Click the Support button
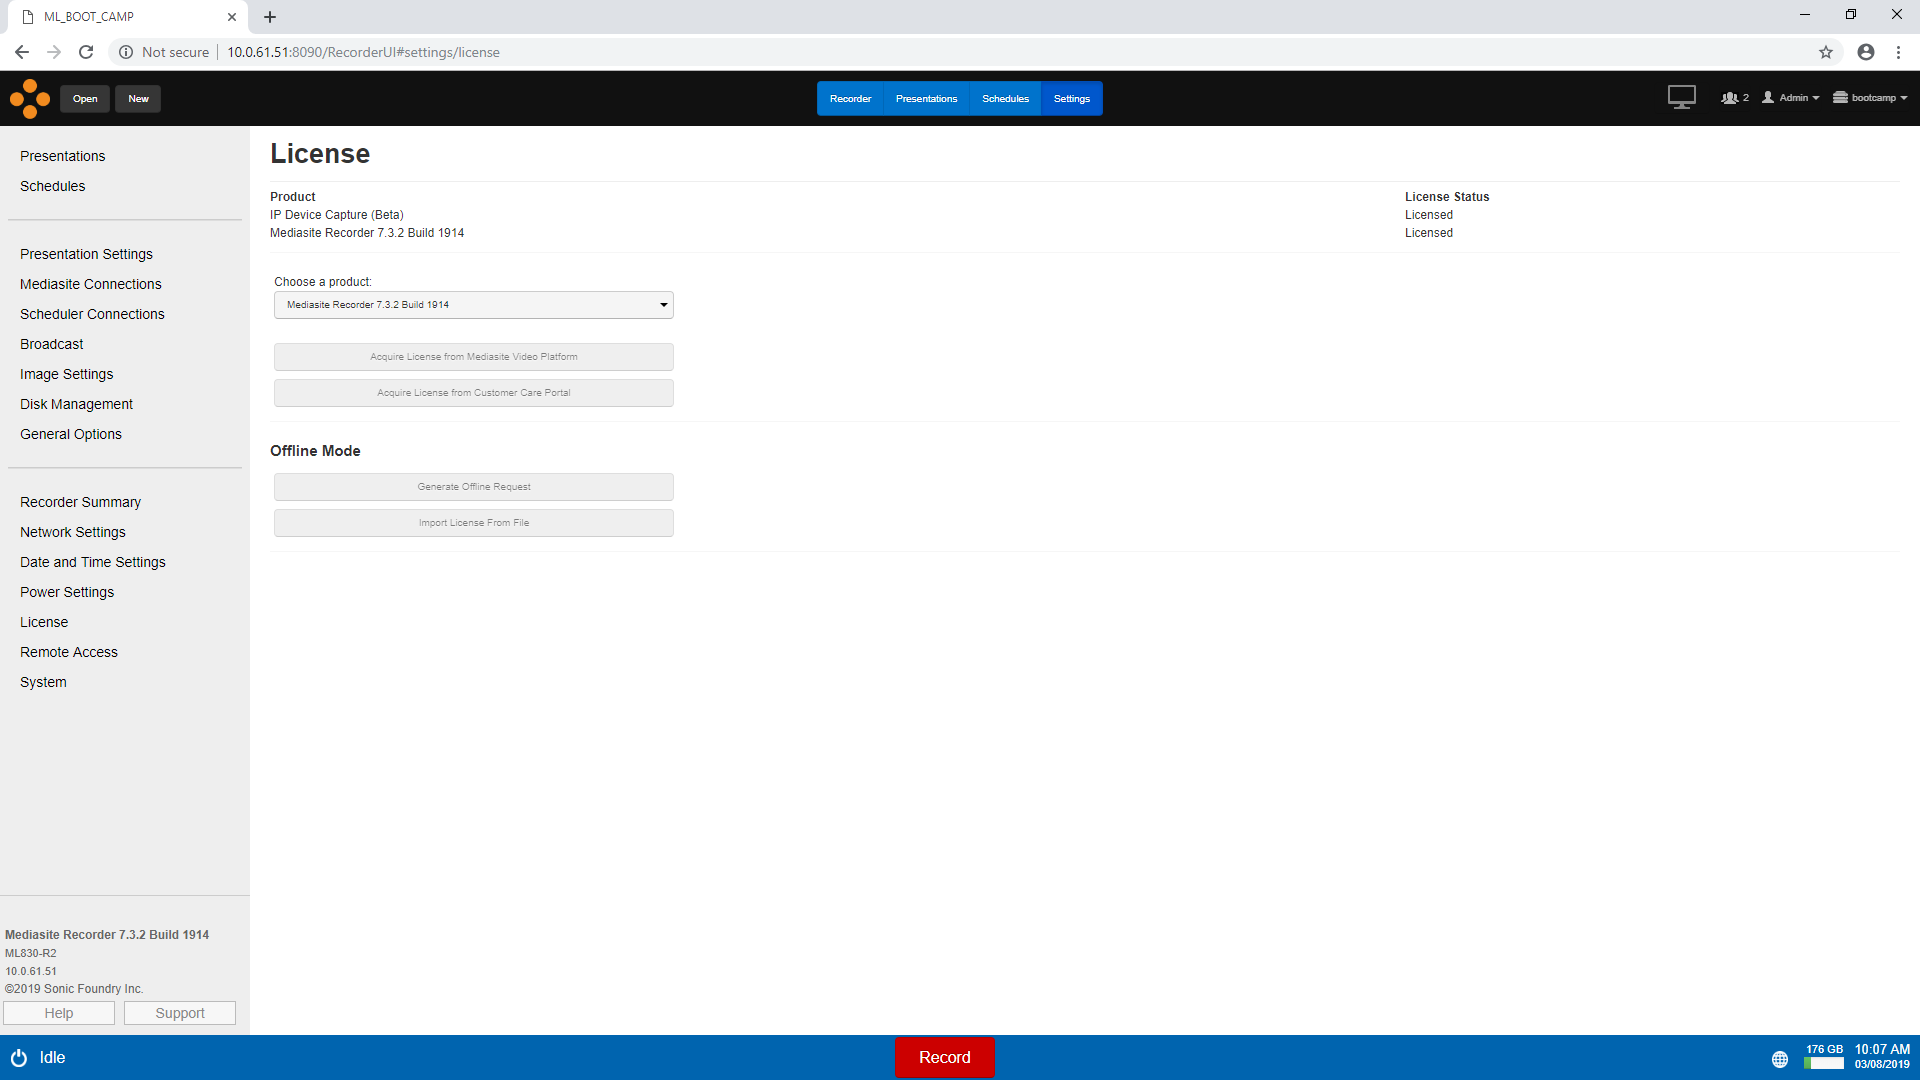Viewport: 1920px width, 1080px height. (x=180, y=1013)
